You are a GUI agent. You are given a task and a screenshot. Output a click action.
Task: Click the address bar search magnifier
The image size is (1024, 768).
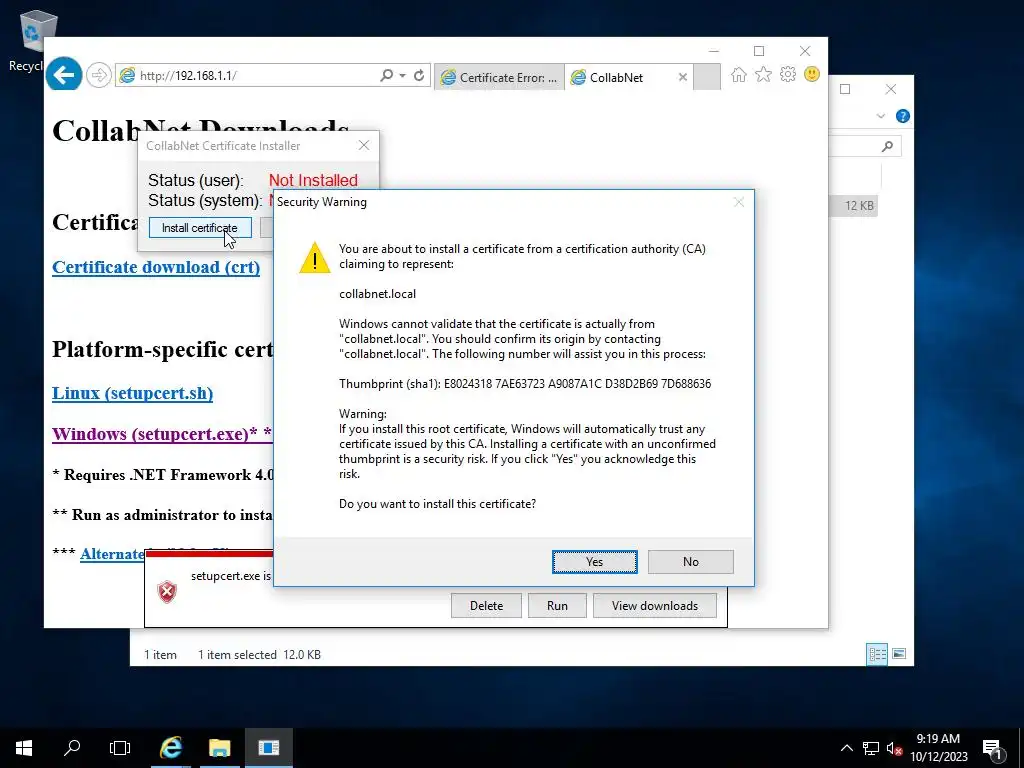pos(387,76)
